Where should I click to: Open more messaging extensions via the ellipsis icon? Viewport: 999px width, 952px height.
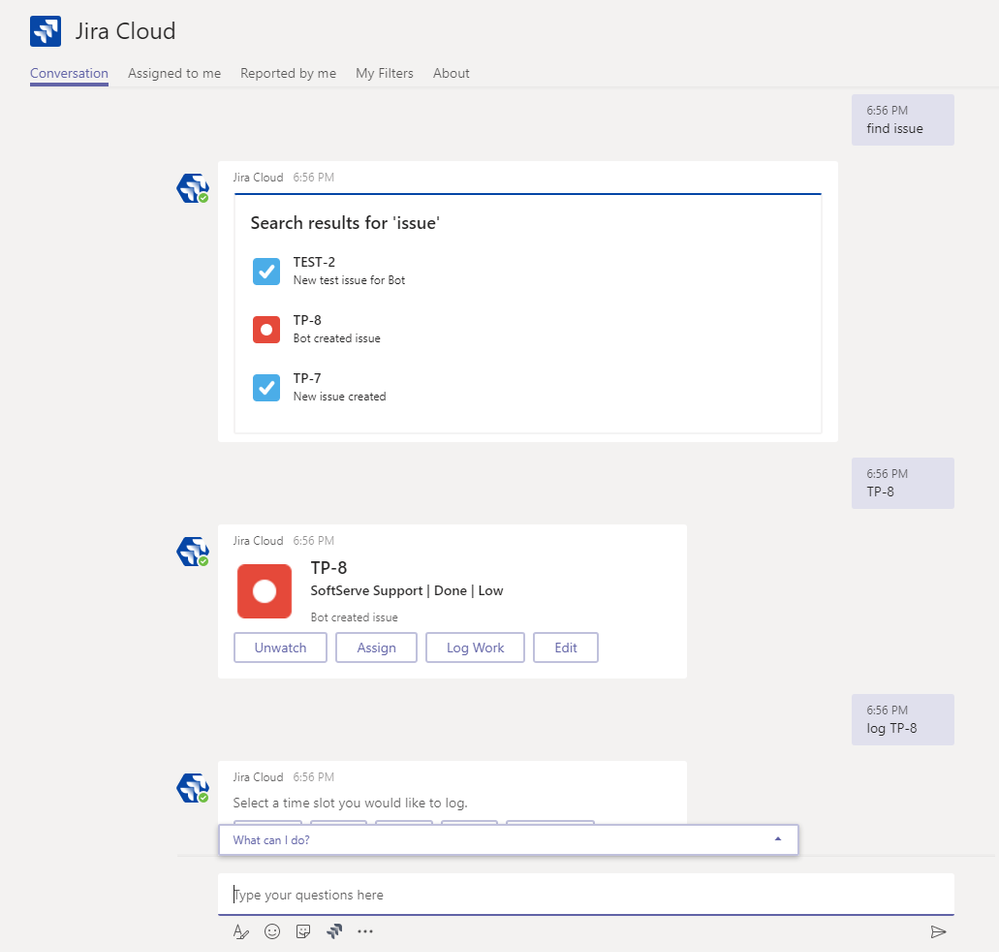[365, 931]
